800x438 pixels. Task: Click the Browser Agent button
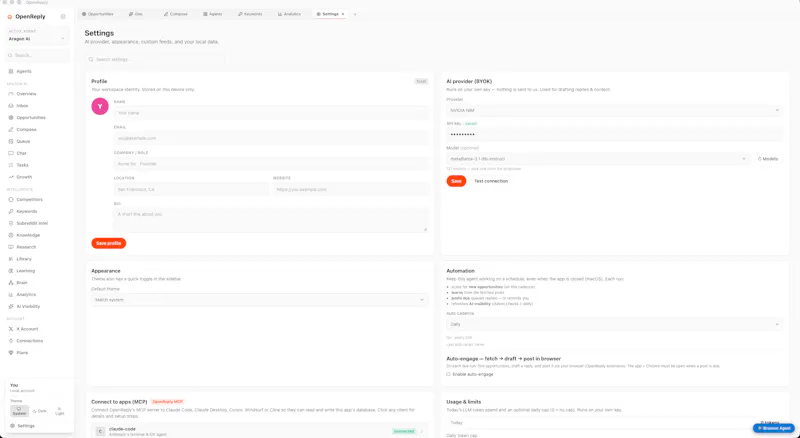(x=773, y=428)
